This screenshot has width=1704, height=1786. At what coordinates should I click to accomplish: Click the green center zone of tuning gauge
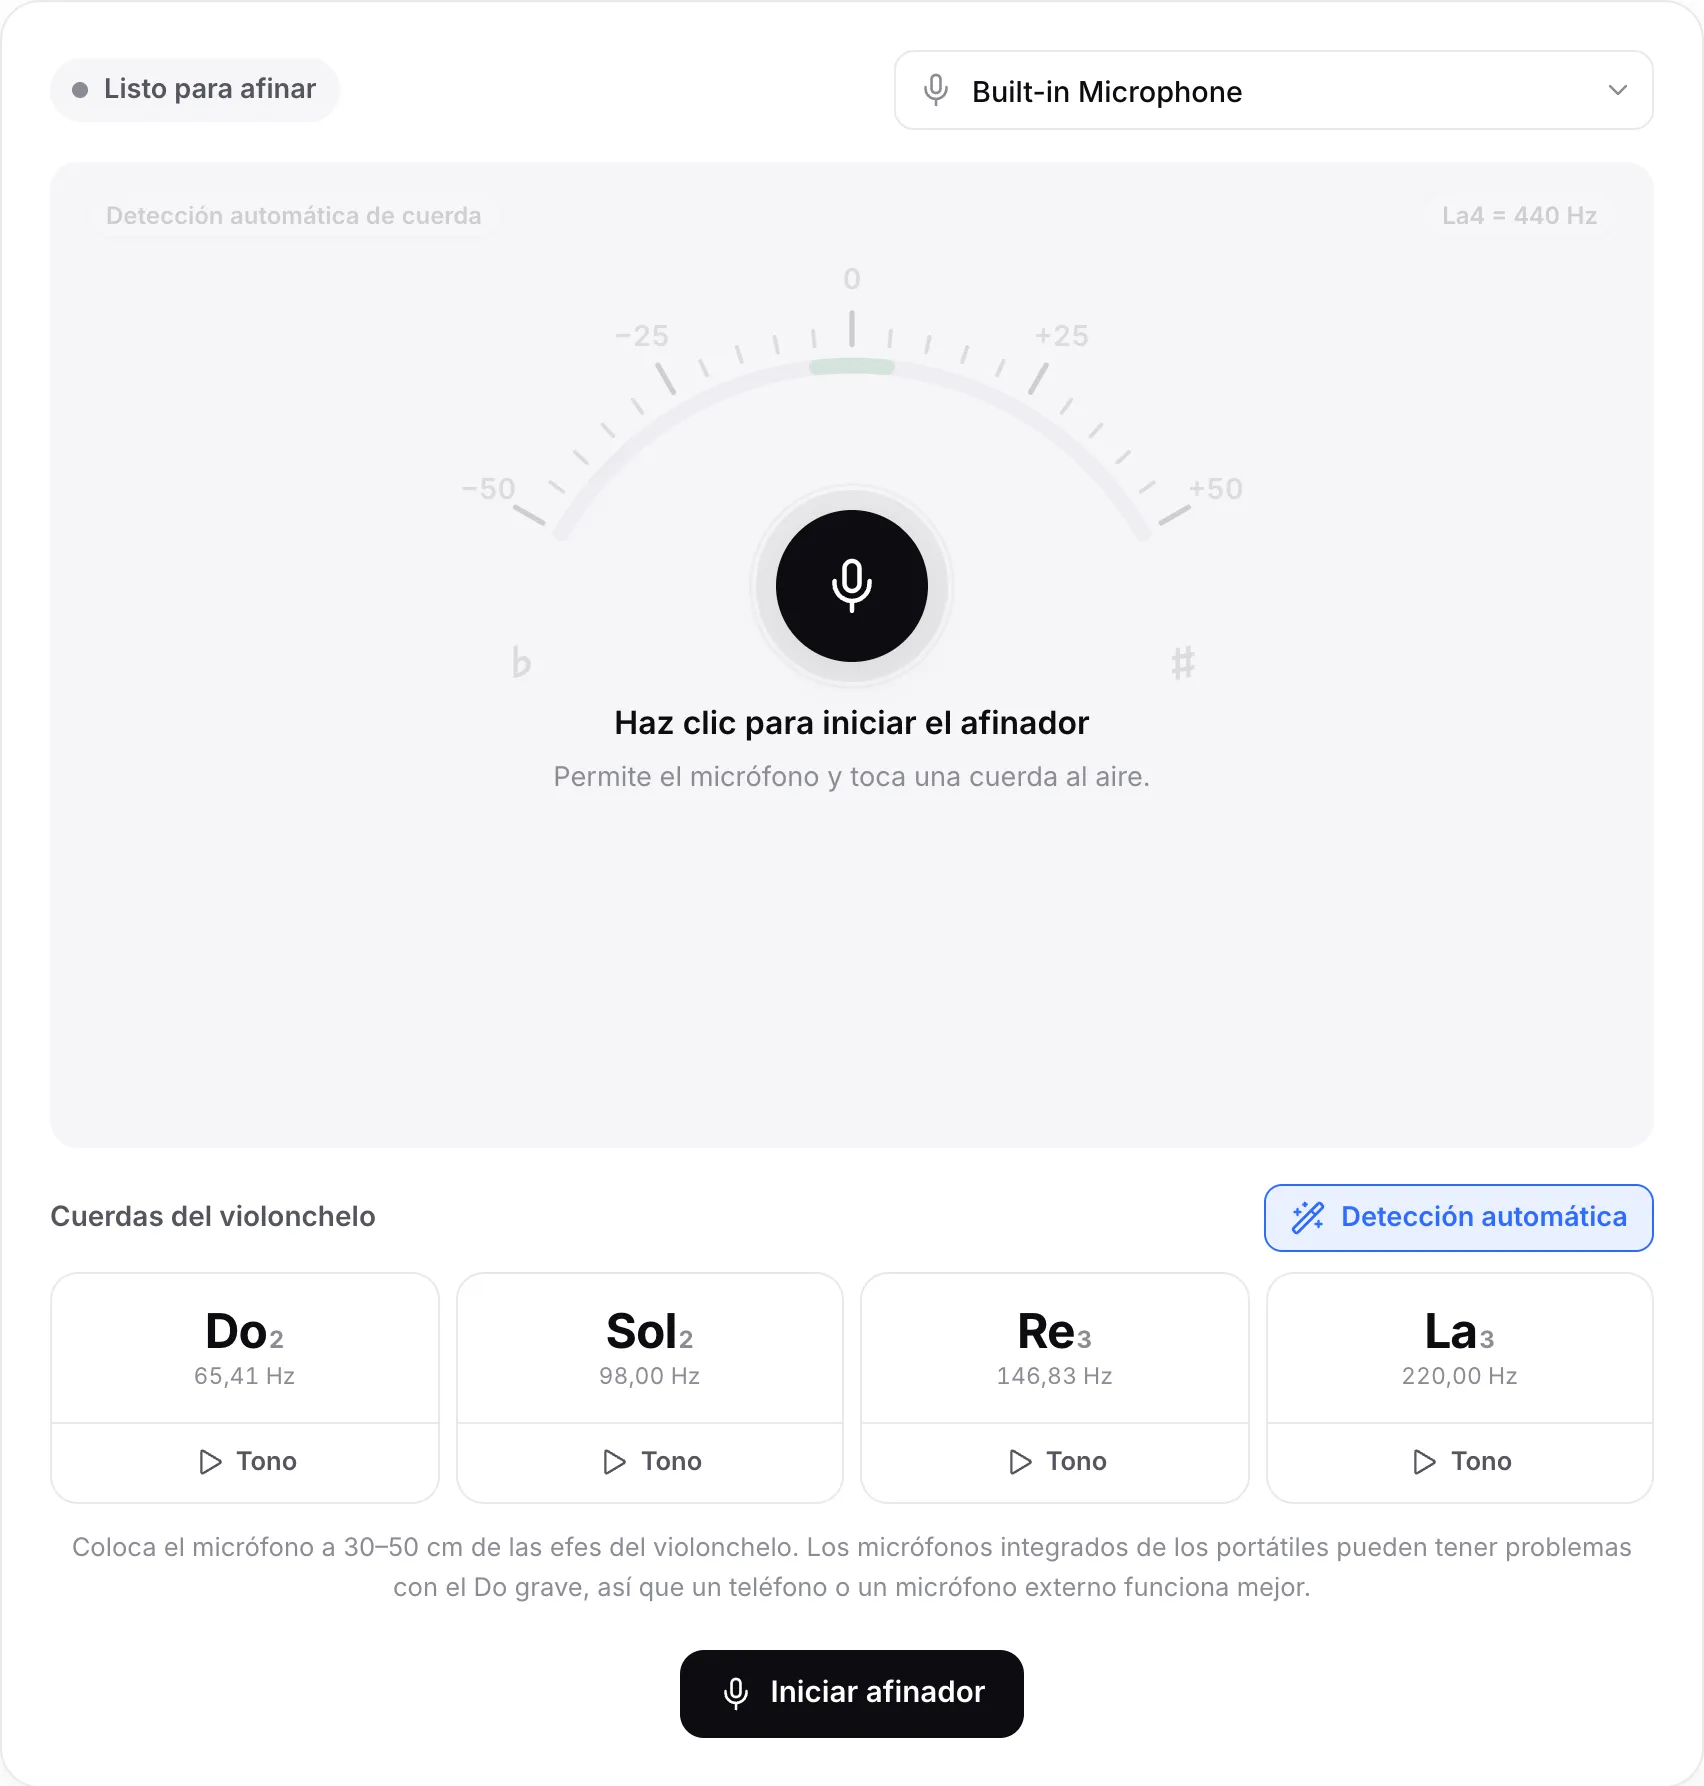(851, 367)
